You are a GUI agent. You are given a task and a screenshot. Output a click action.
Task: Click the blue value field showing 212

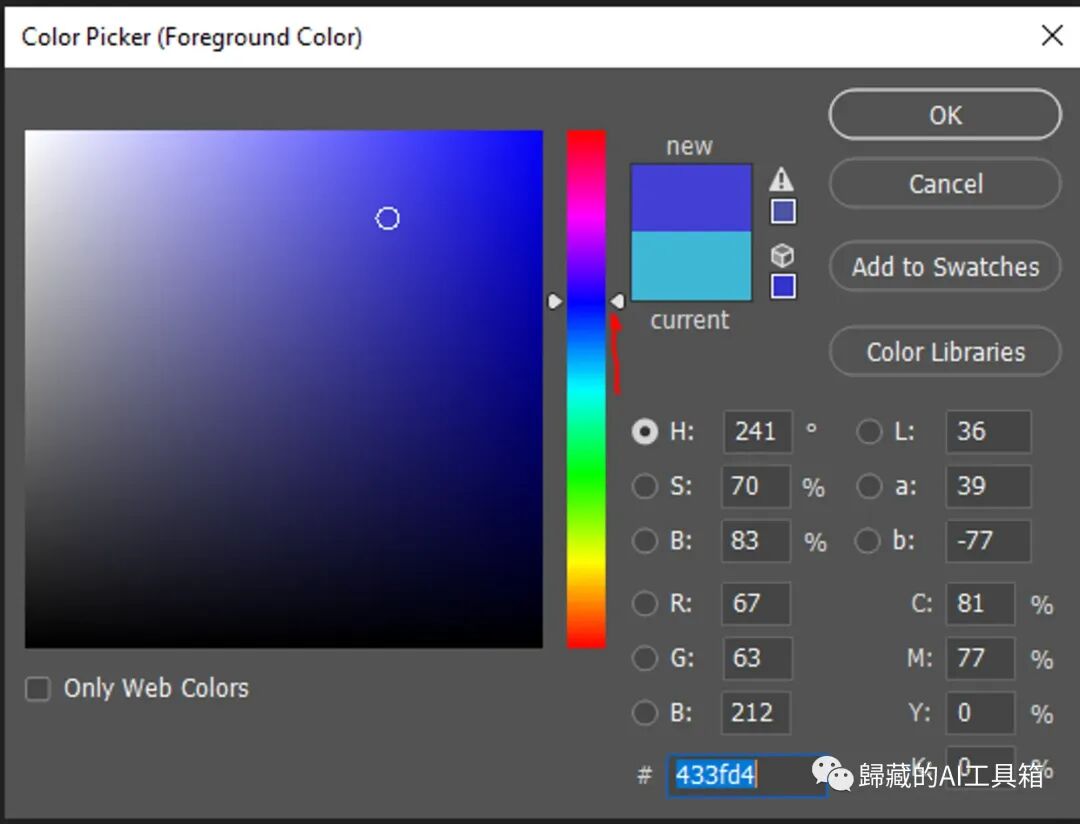(756, 712)
